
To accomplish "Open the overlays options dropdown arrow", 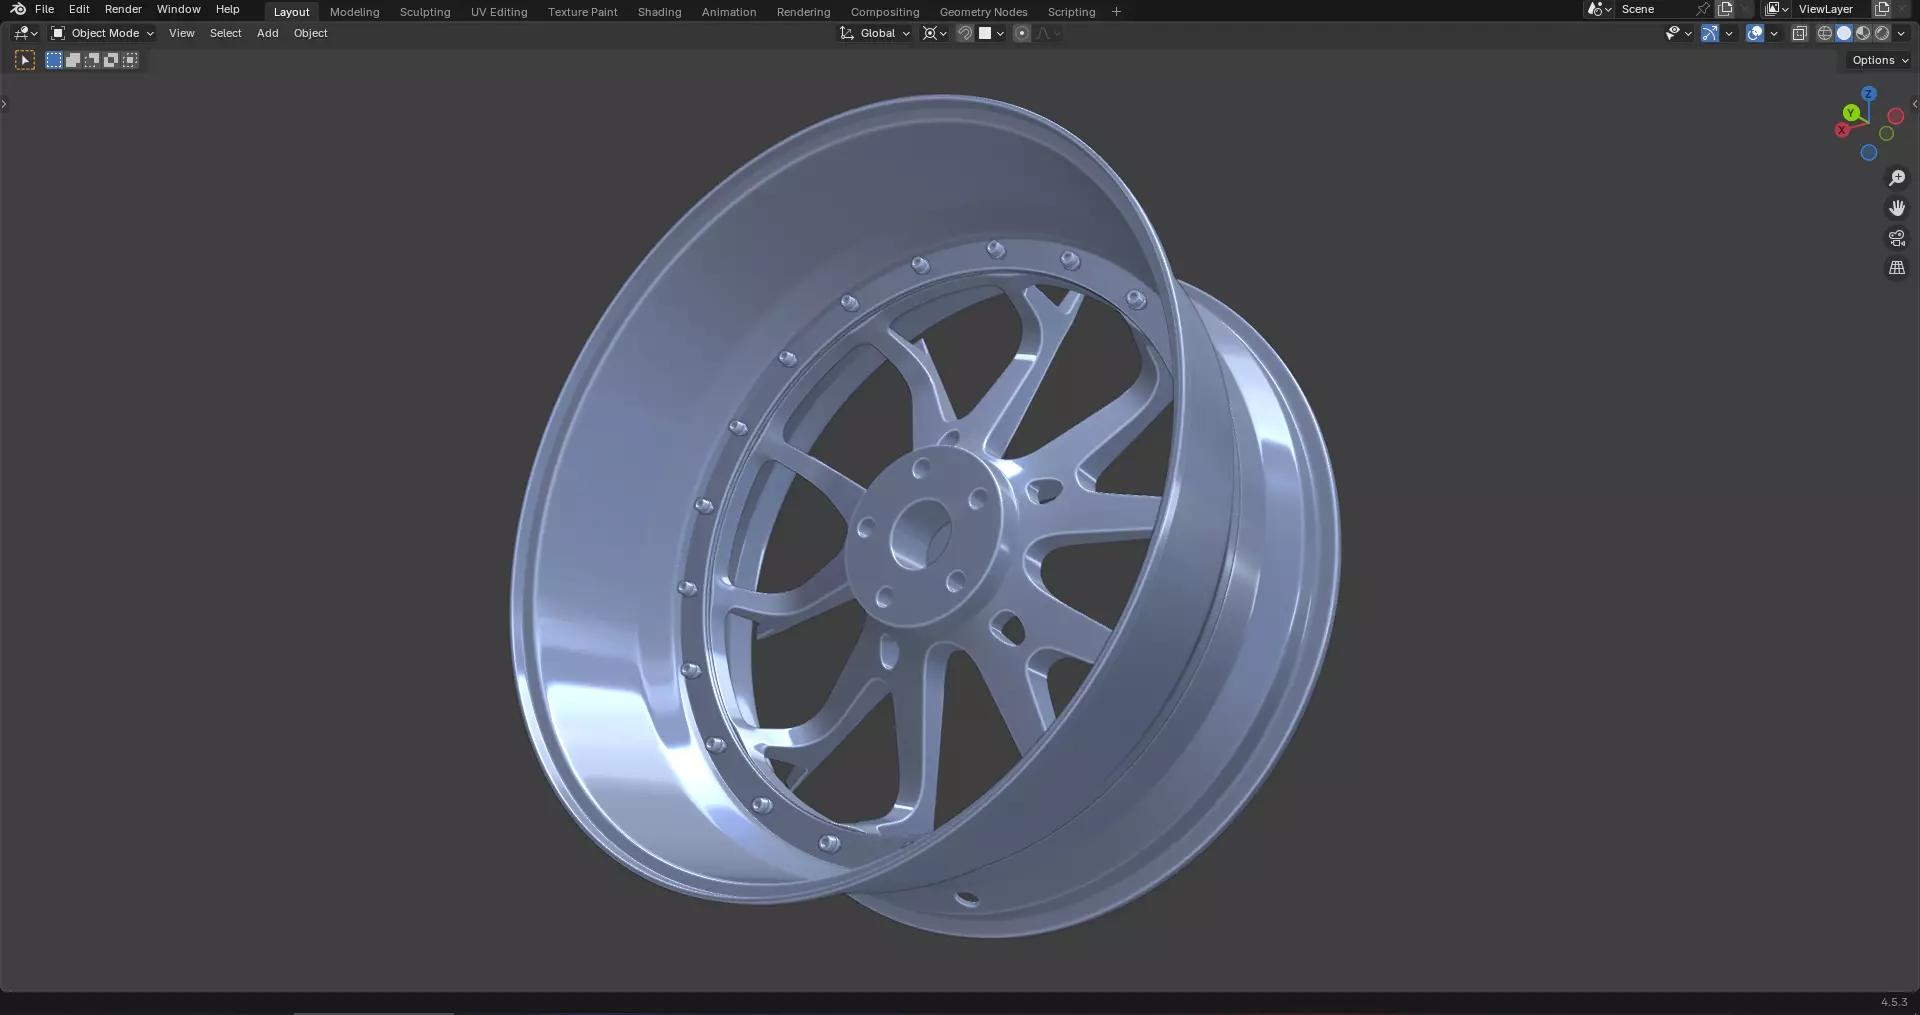I will [x=1774, y=33].
